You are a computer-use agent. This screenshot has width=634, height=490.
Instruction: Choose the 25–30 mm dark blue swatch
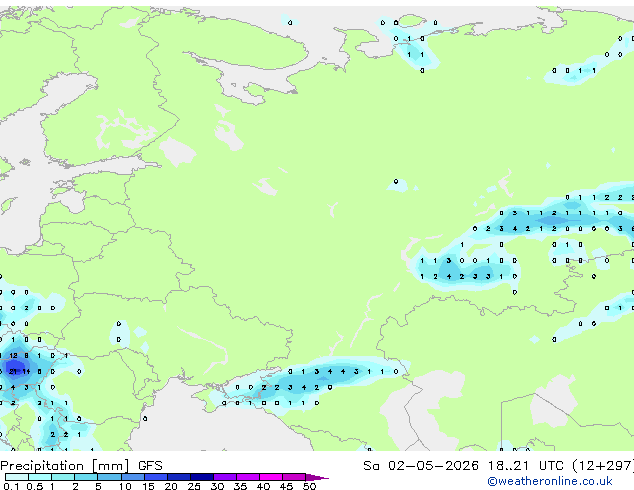(202, 477)
